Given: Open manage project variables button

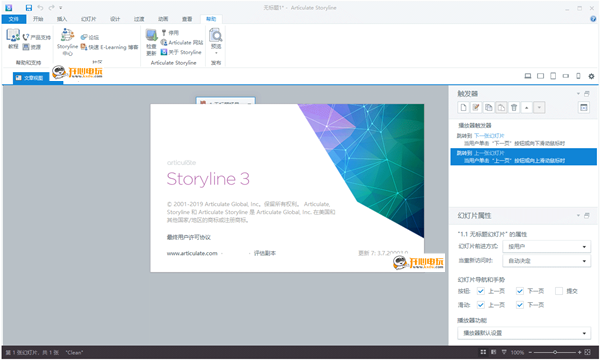Looking at the screenshot, I should click(x=584, y=108).
